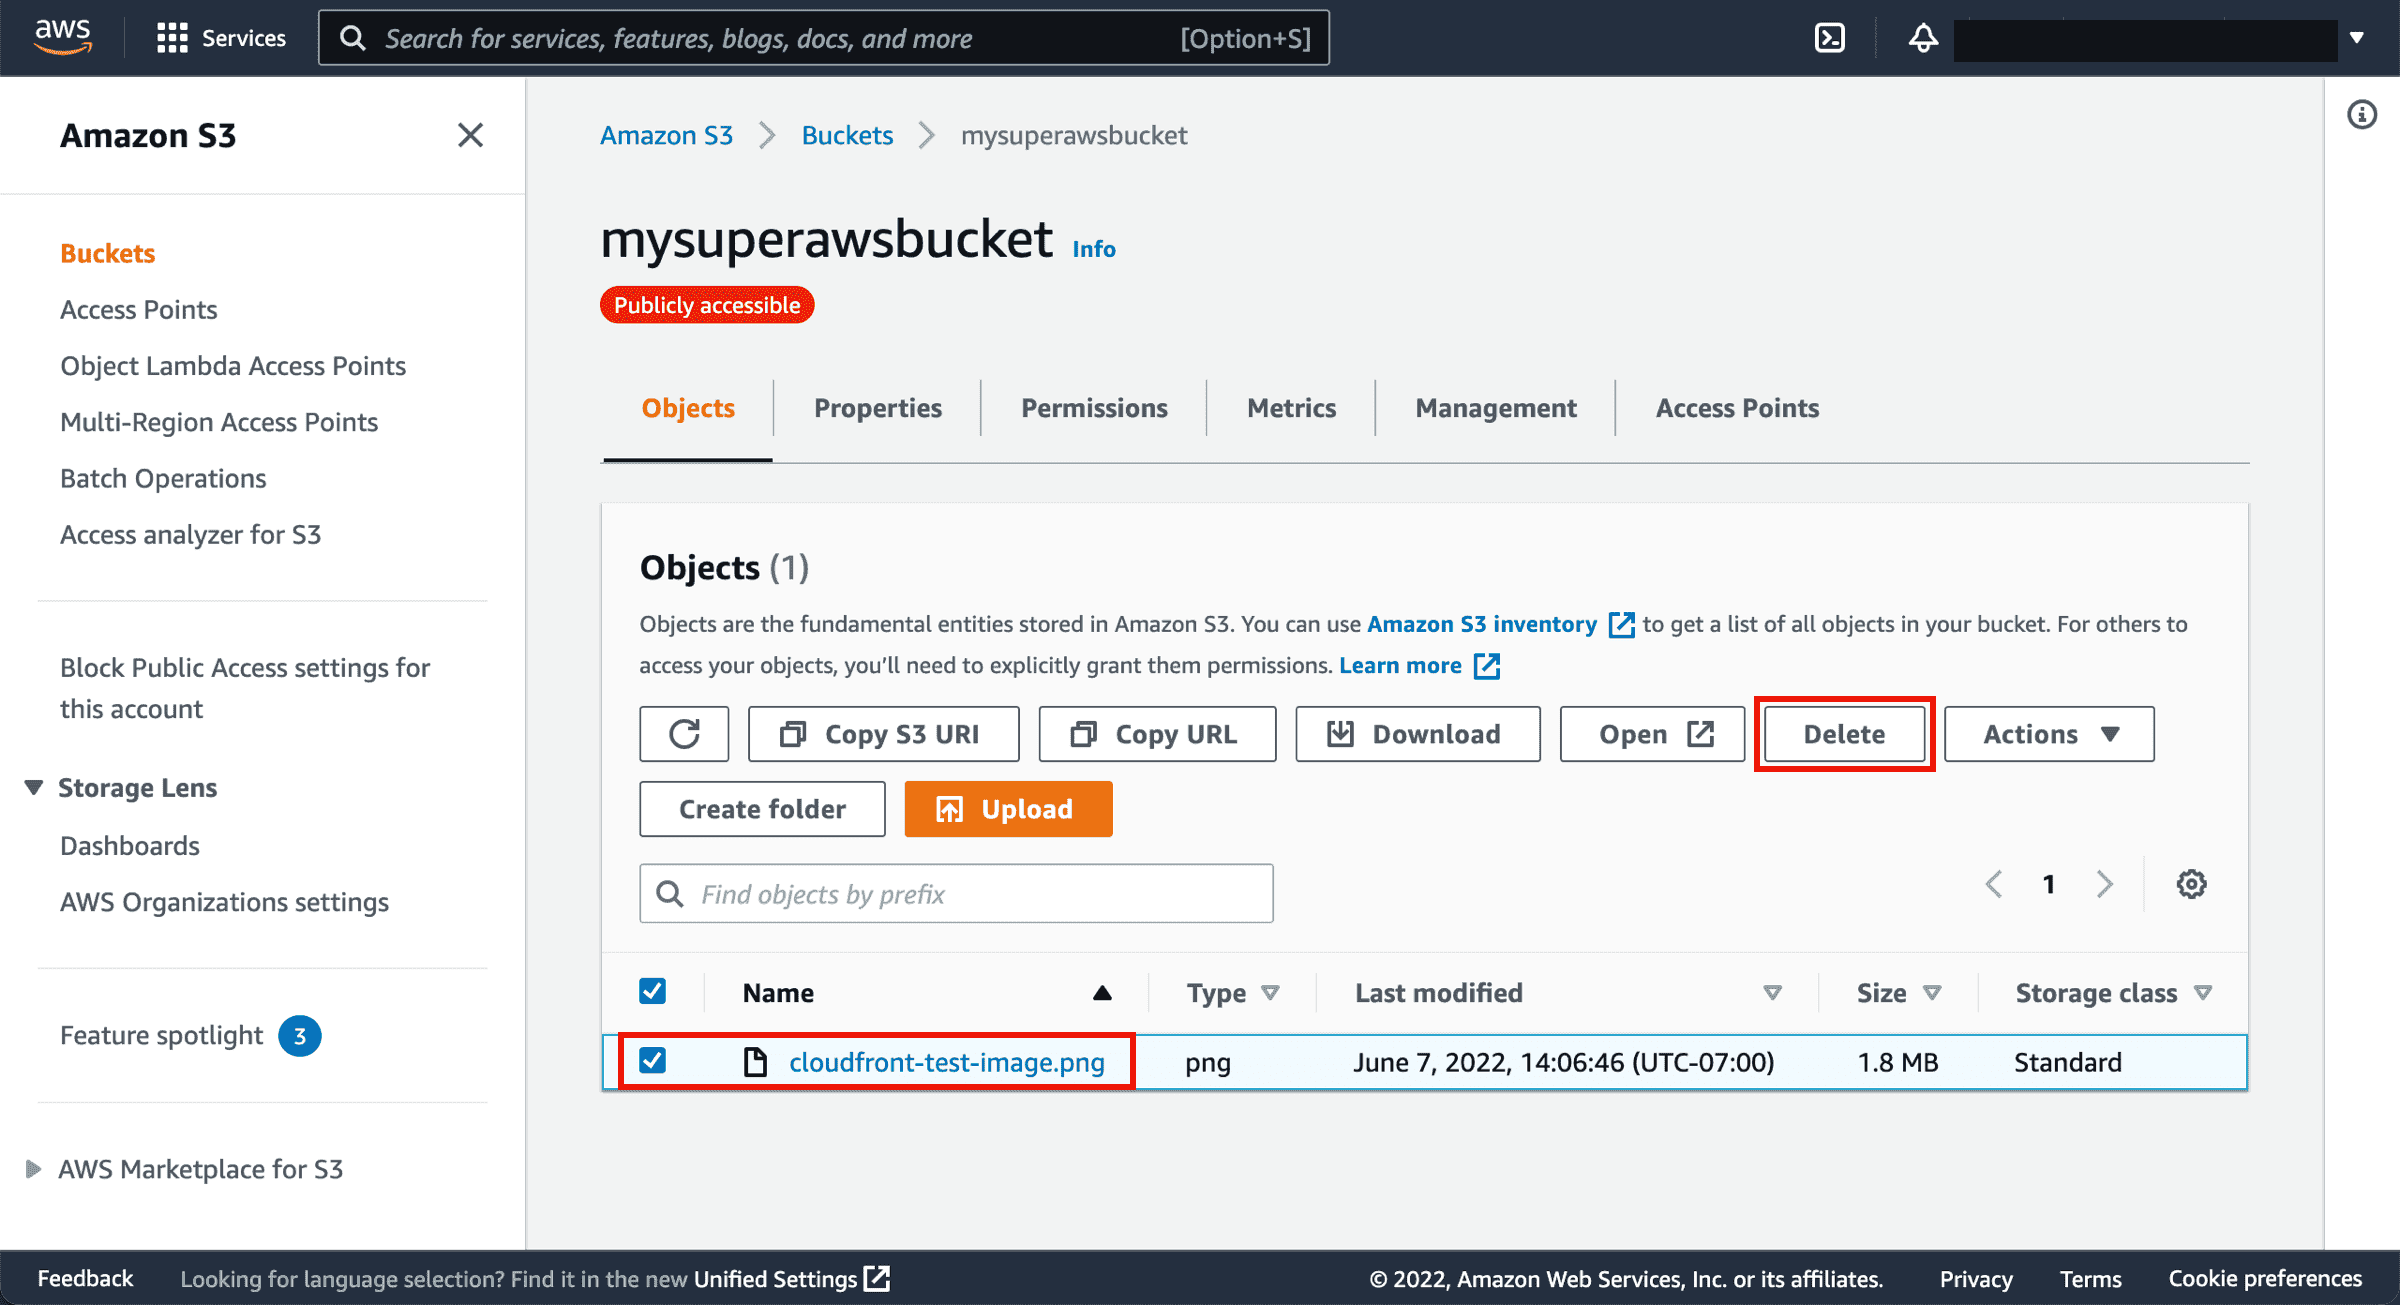The width and height of the screenshot is (2400, 1306).
Task: Click the Feature spotlight badge 3
Action: pyautogui.click(x=299, y=1036)
